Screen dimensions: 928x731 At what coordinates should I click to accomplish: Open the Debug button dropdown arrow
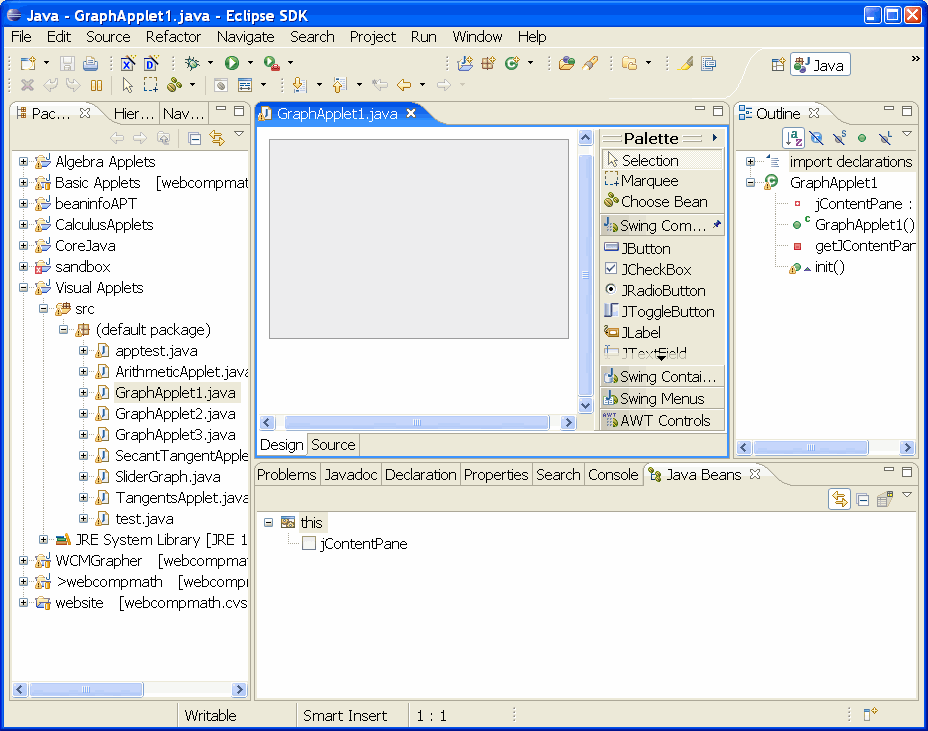210,63
